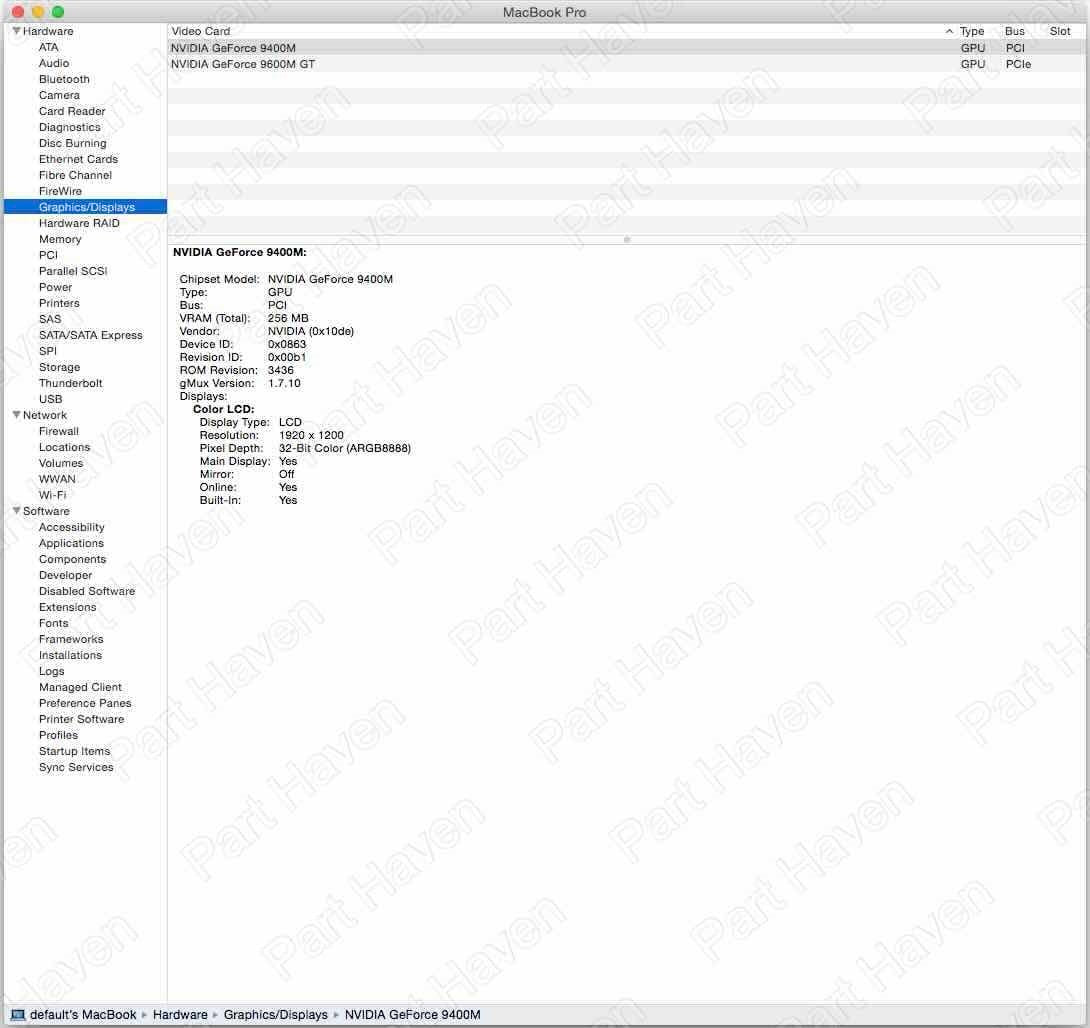Select PCI in the sidebar

click(49, 255)
